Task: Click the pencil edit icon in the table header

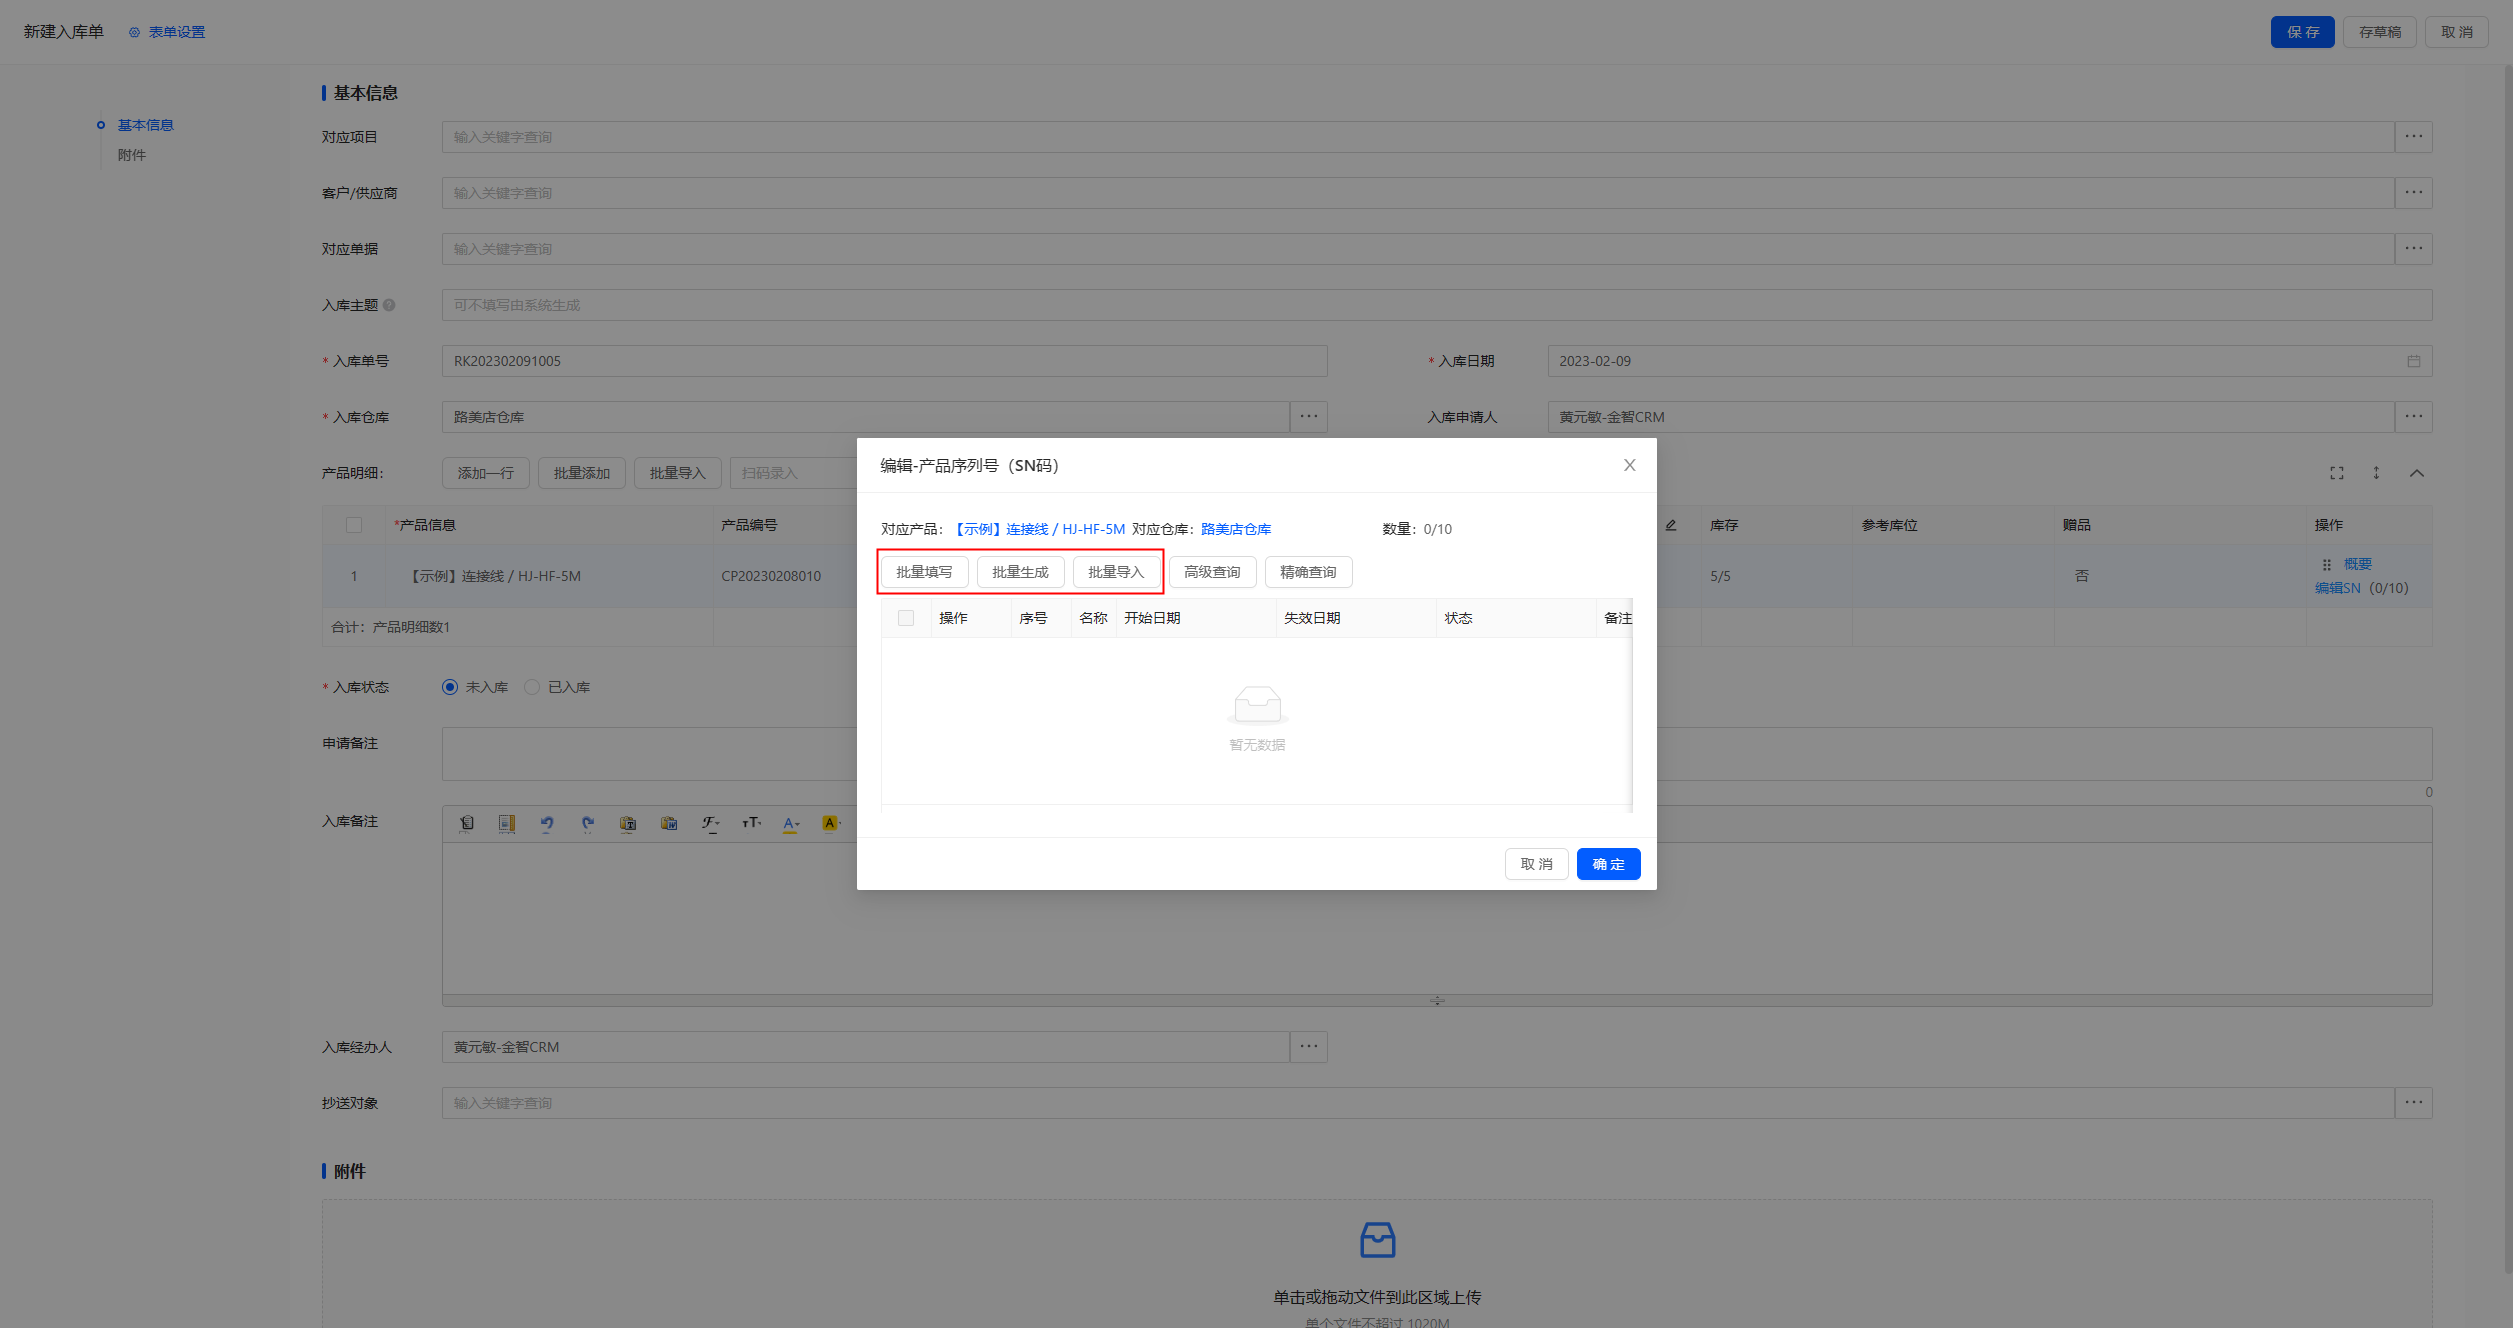Action: (1670, 525)
